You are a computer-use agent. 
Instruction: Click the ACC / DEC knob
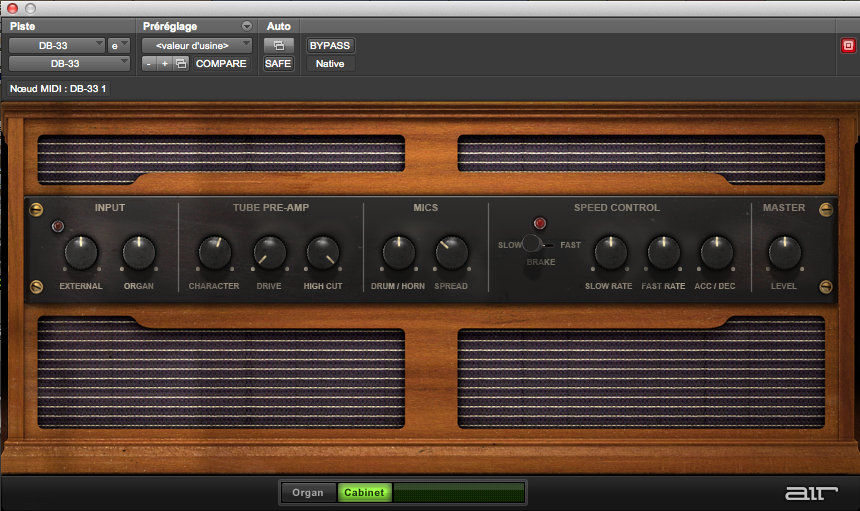tap(716, 253)
